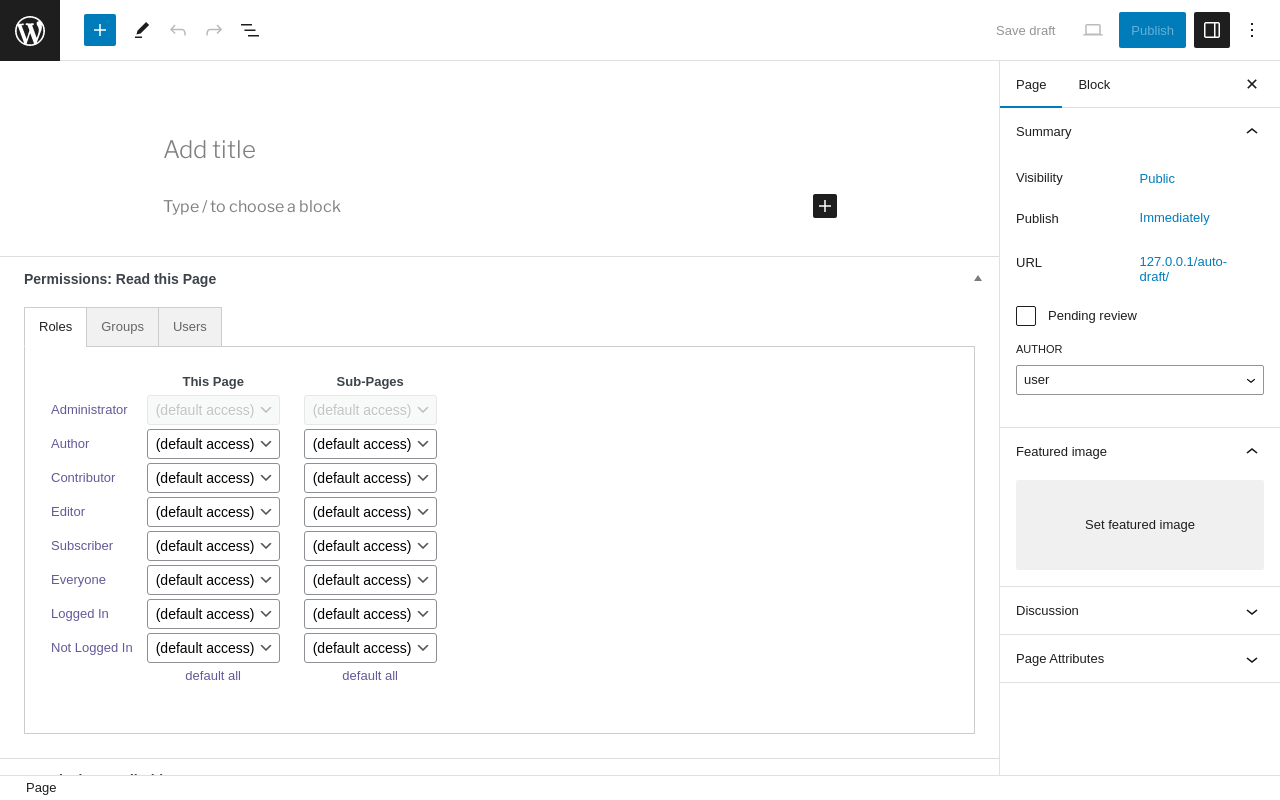Click the Preview laptop icon
Screen dimensions: 1280x800
coord(1093,30)
